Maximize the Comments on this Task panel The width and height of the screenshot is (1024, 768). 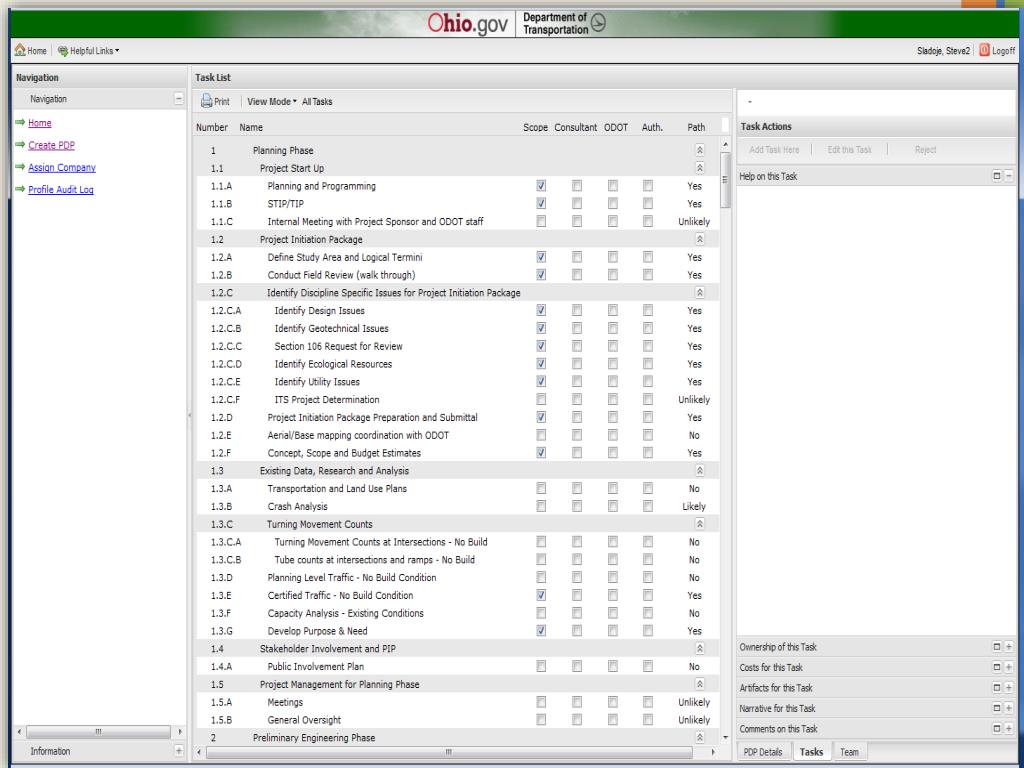(997, 728)
